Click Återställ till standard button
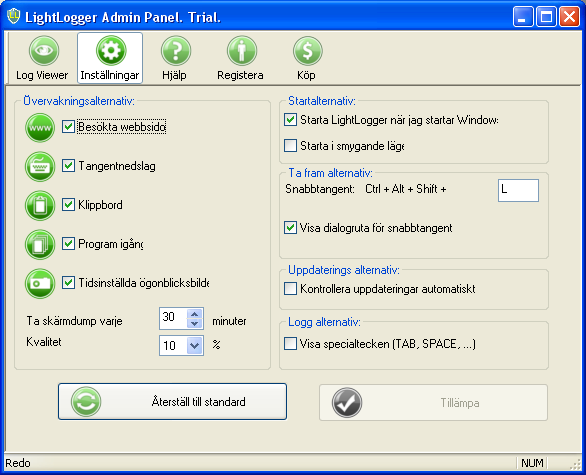This screenshot has height=475, width=586. point(172,402)
